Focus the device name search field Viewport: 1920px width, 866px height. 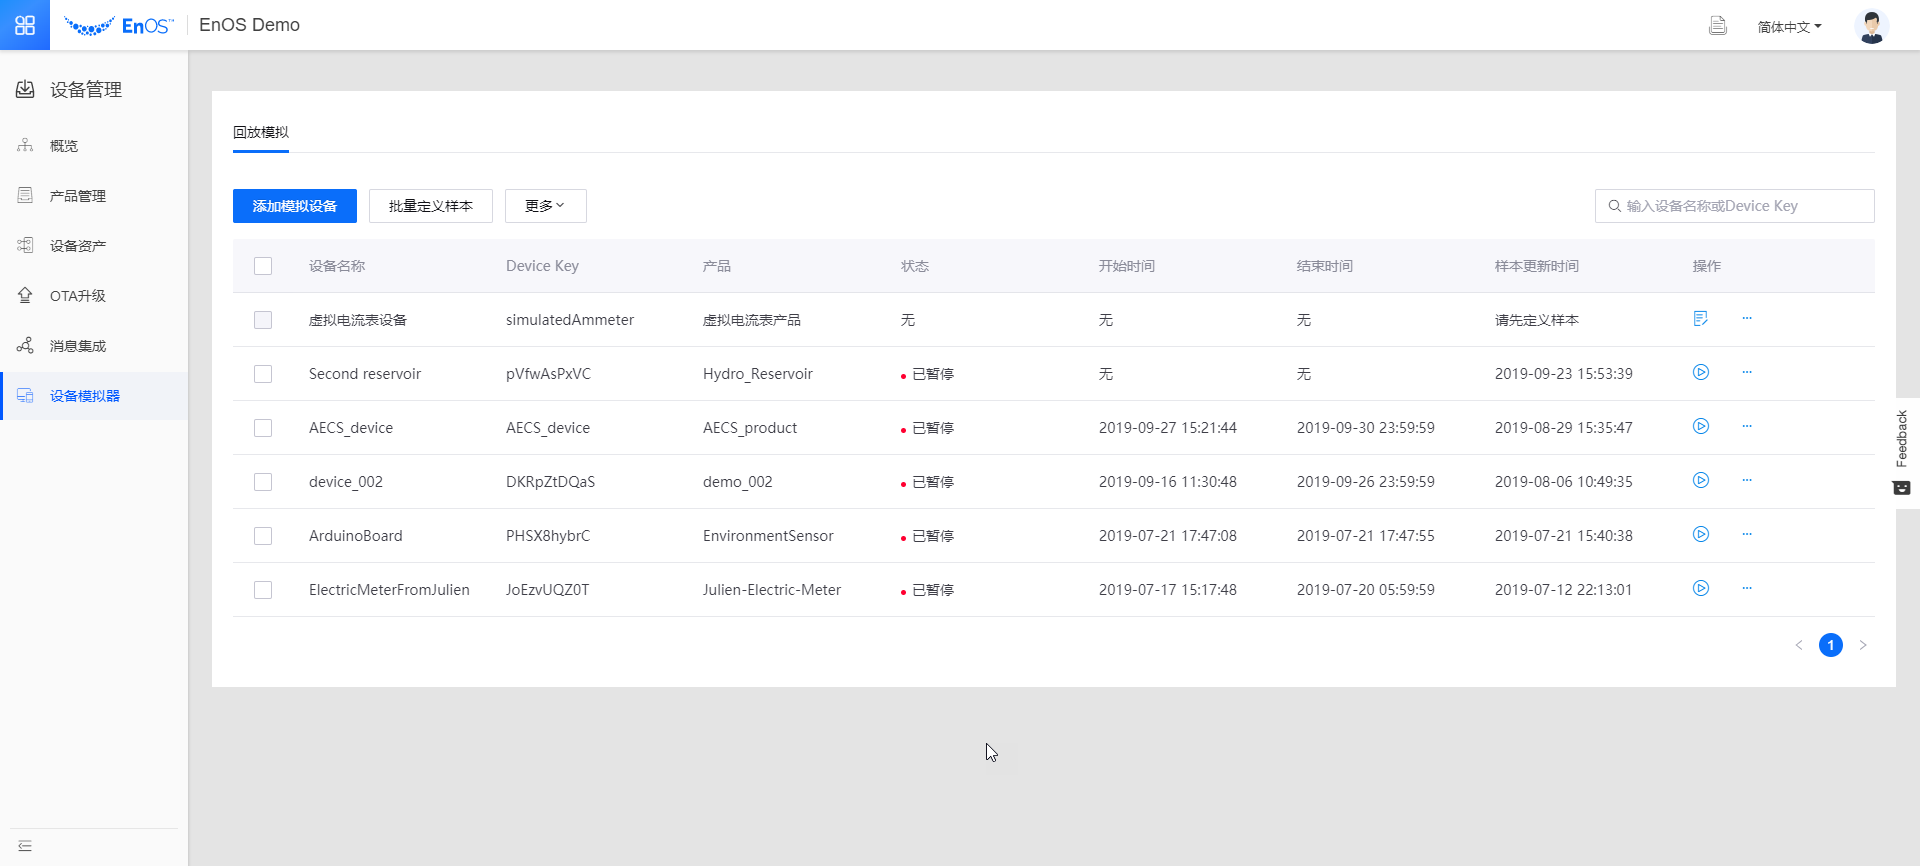[1740, 206]
